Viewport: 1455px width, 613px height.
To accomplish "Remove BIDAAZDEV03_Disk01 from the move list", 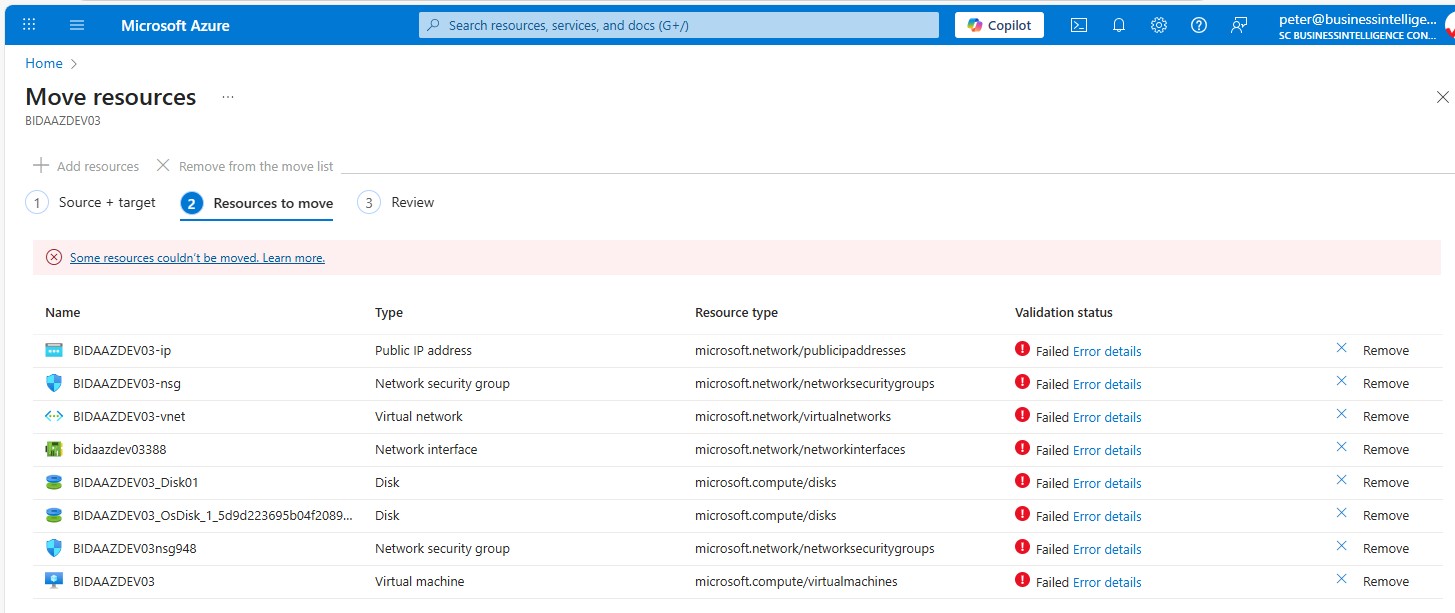I will (x=1372, y=482).
